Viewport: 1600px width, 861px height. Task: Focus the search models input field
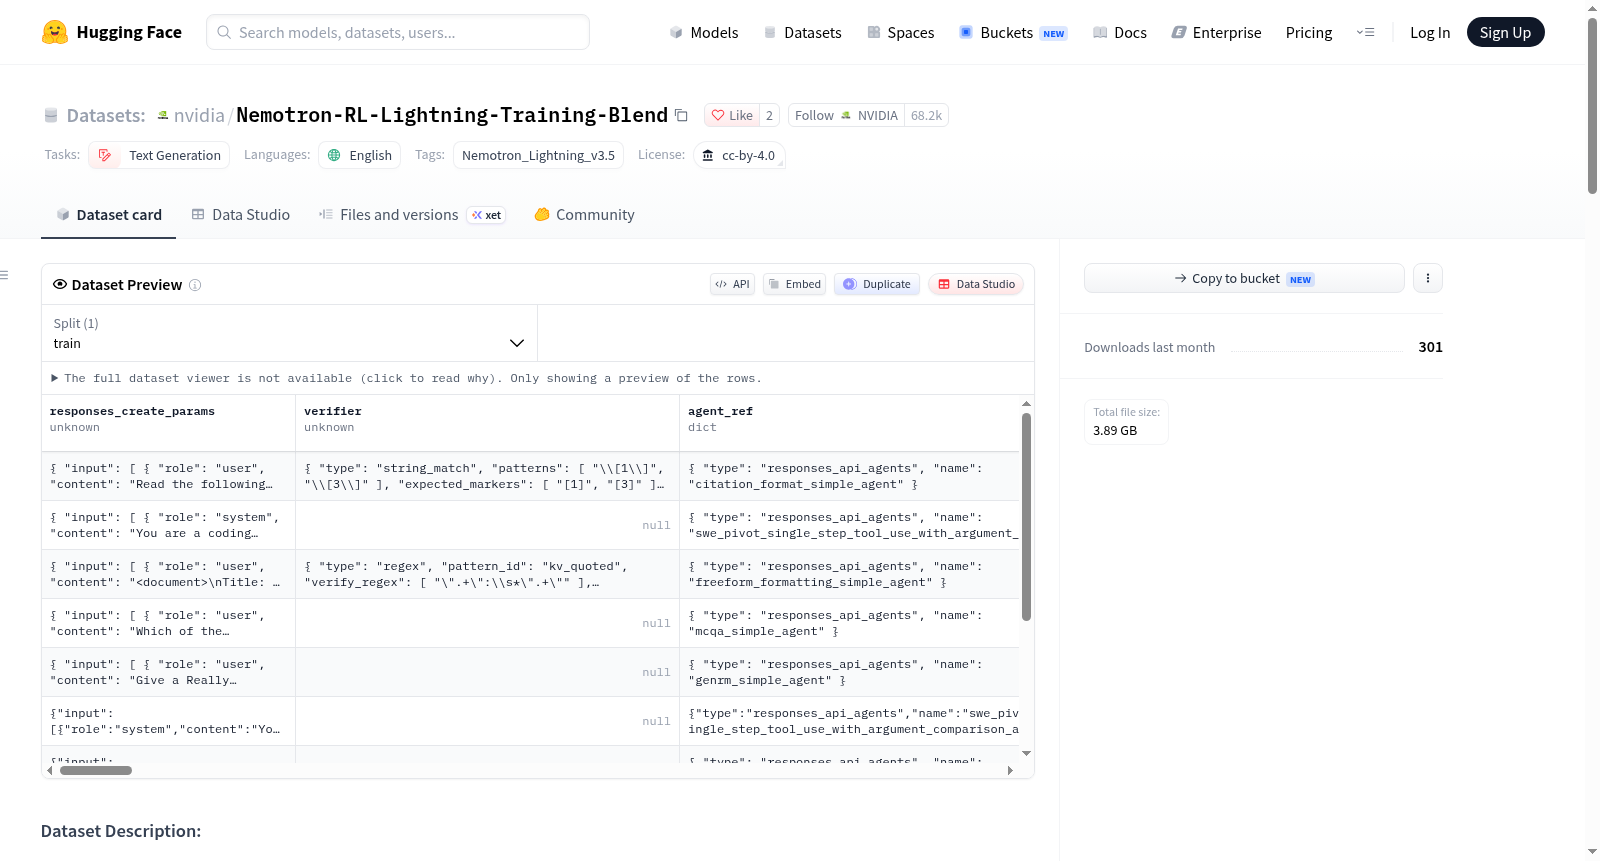point(398,32)
